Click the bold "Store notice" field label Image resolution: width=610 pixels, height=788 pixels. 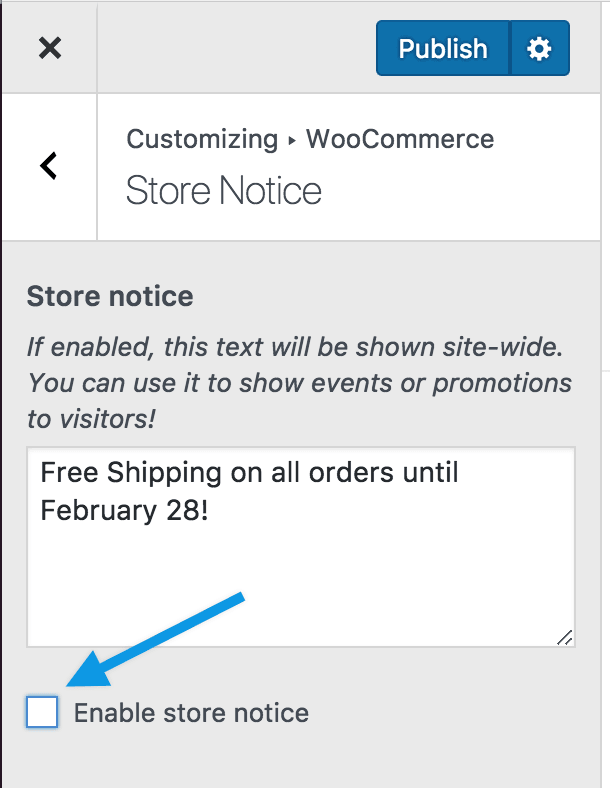click(x=110, y=296)
